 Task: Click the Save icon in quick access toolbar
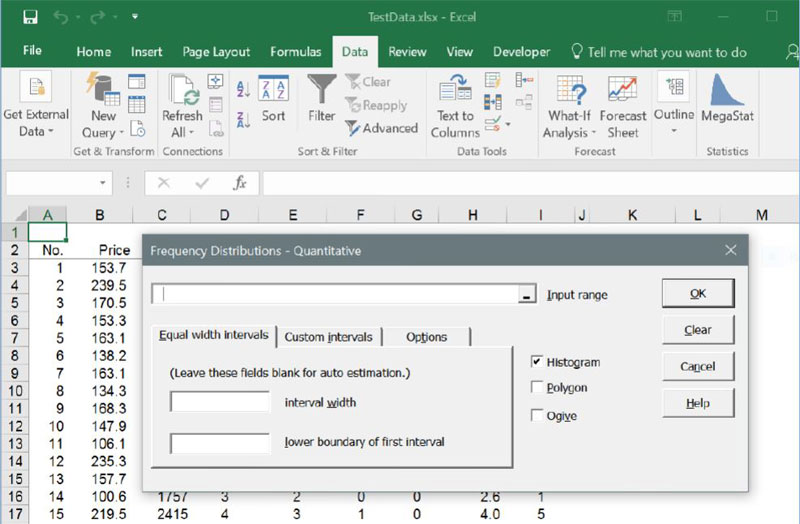pyautogui.click(x=30, y=17)
